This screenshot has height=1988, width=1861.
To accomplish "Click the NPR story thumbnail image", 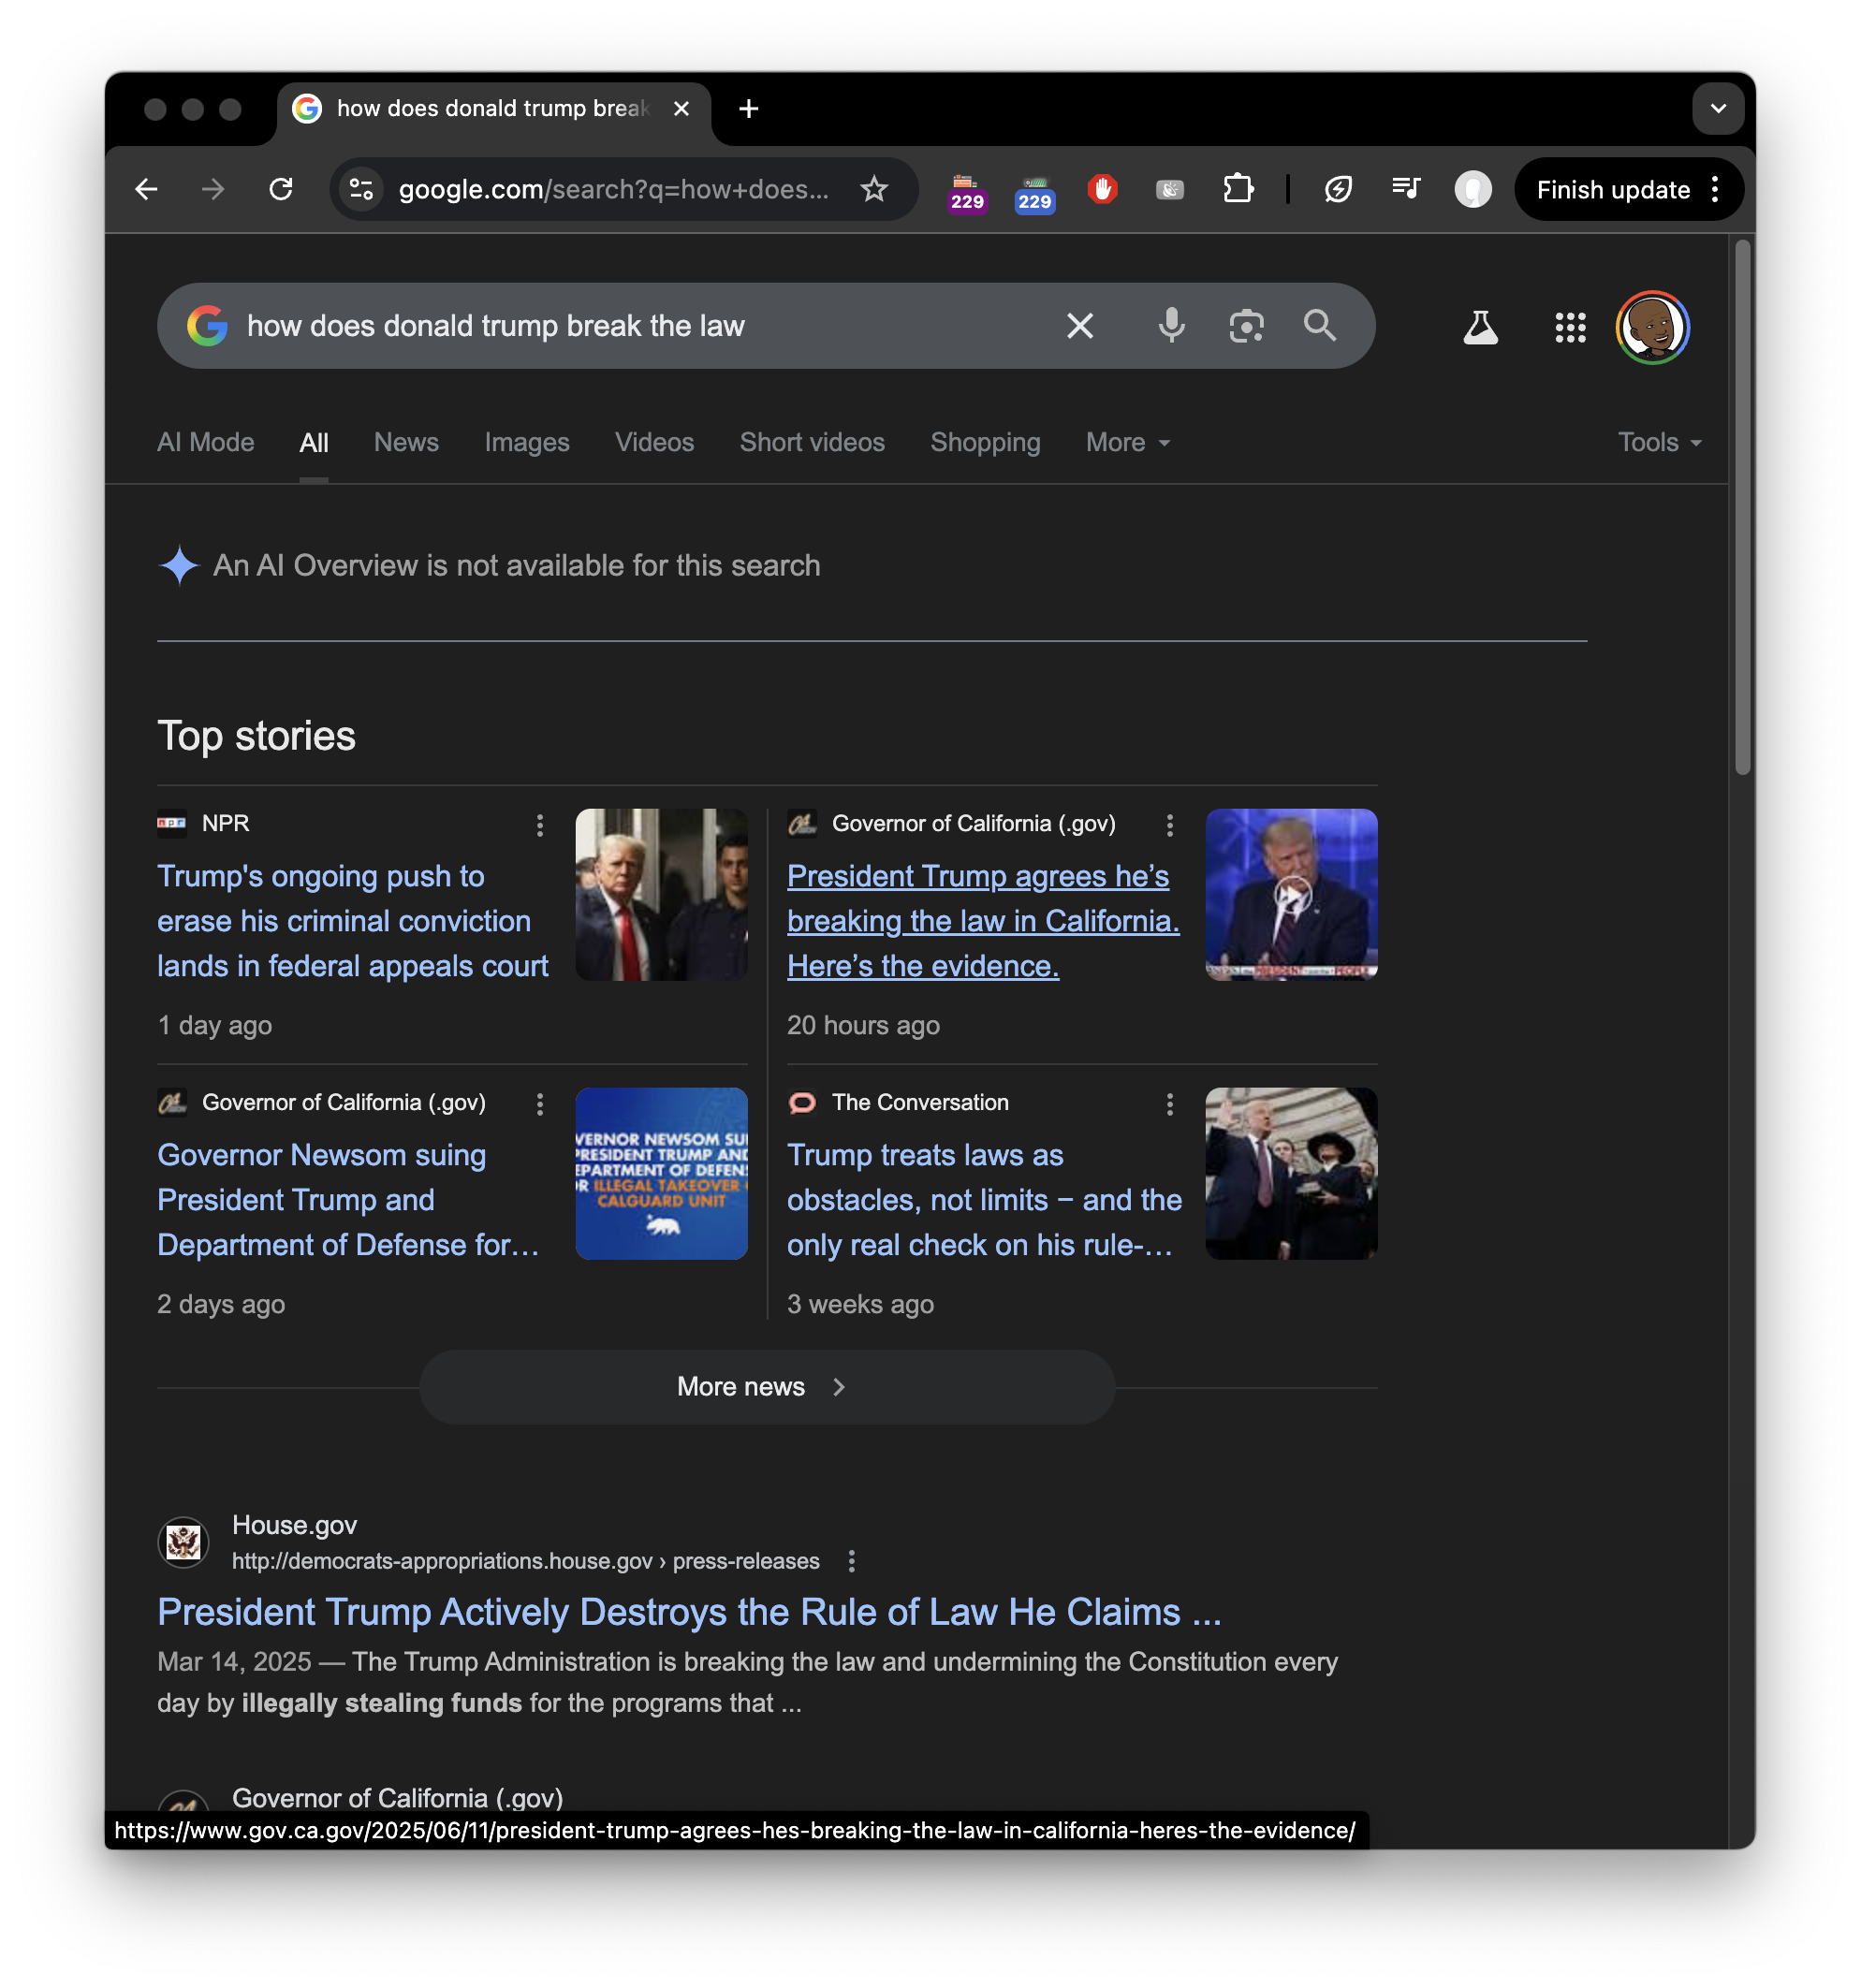I will [661, 894].
